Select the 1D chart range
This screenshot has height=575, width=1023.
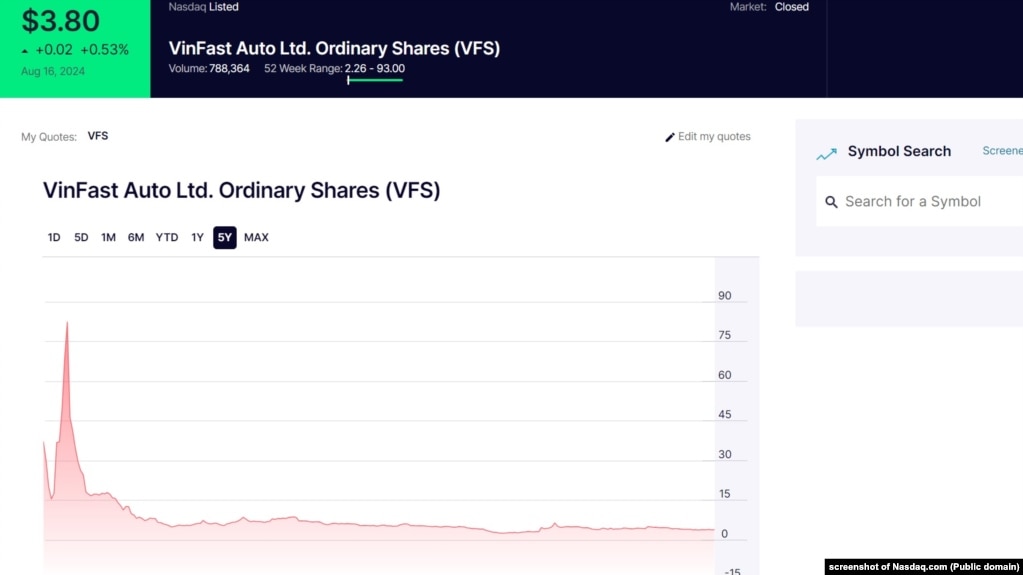(54, 238)
